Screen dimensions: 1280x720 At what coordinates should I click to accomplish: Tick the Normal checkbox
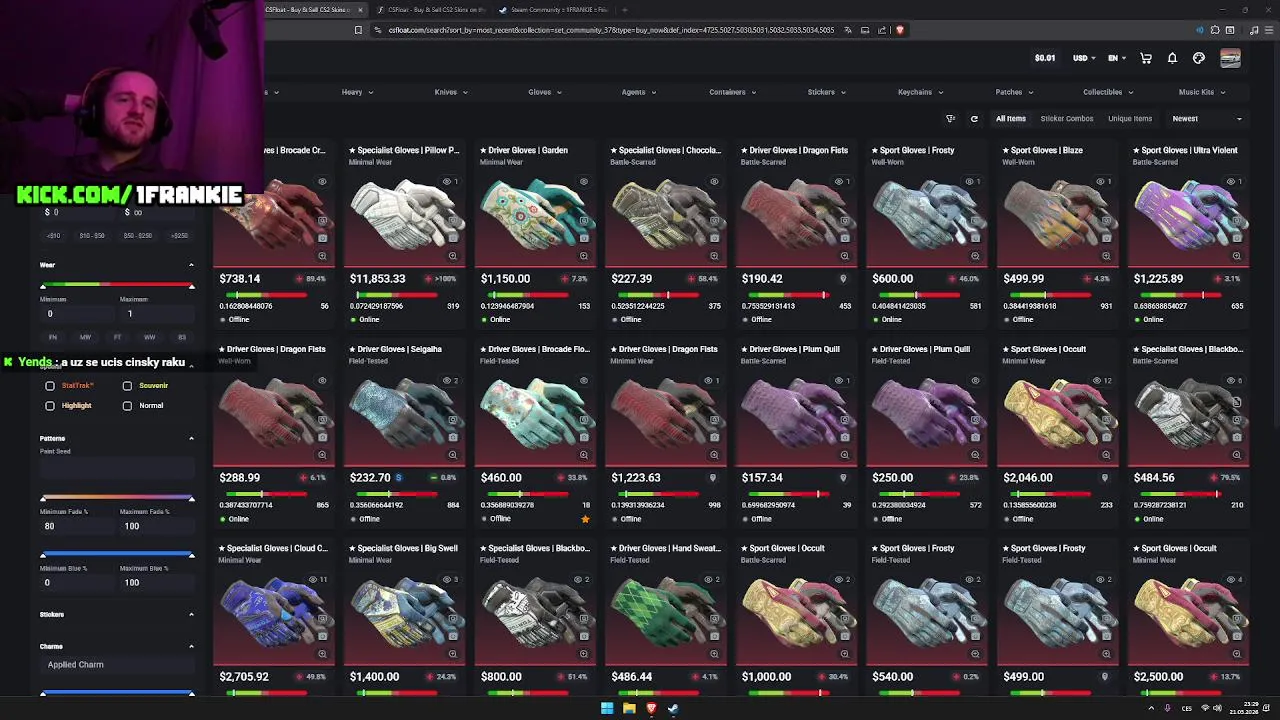pyautogui.click(x=127, y=406)
